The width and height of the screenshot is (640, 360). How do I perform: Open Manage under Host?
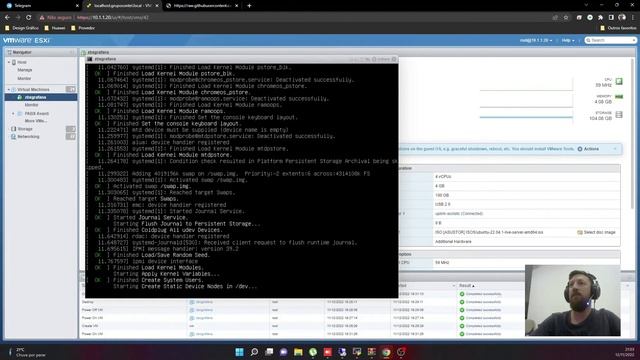point(24,70)
